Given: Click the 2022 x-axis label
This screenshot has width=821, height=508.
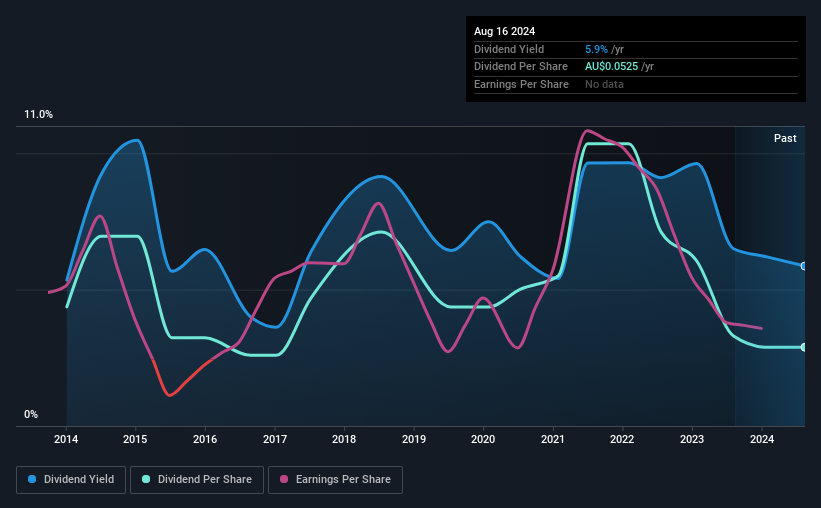Looking at the screenshot, I should [622, 439].
